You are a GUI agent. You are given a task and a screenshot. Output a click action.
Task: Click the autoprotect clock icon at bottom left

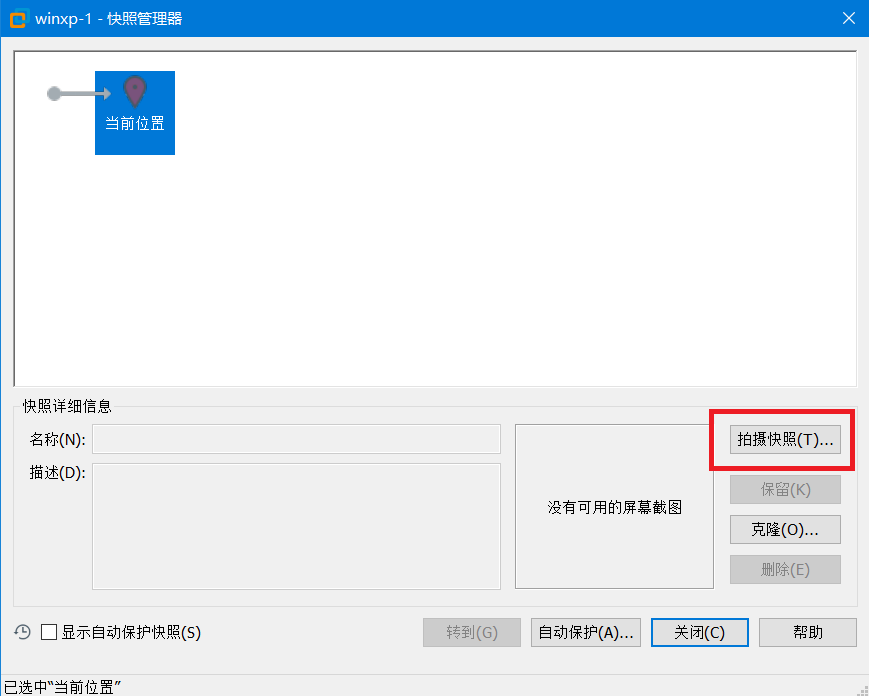[x=22, y=632]
